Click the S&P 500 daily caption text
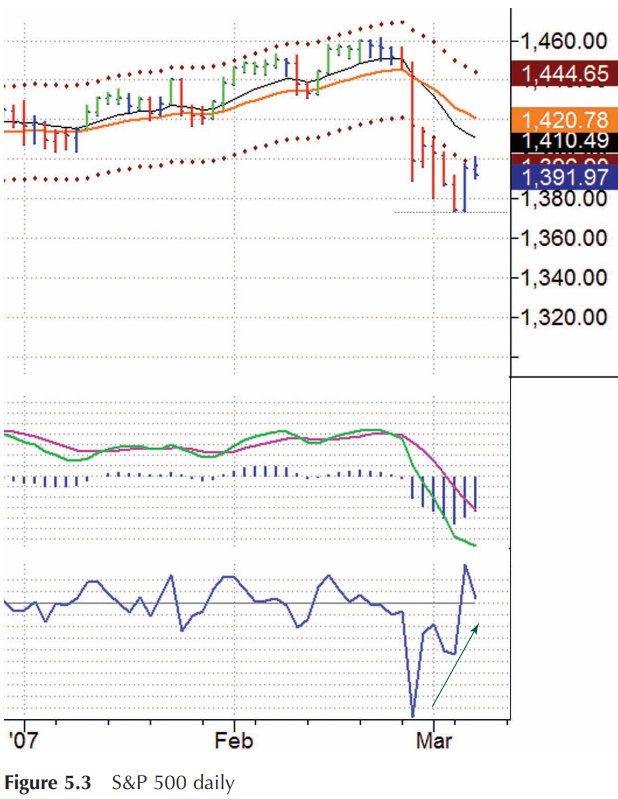Viewport: 618px width, 799px height. tap(173, 783)
